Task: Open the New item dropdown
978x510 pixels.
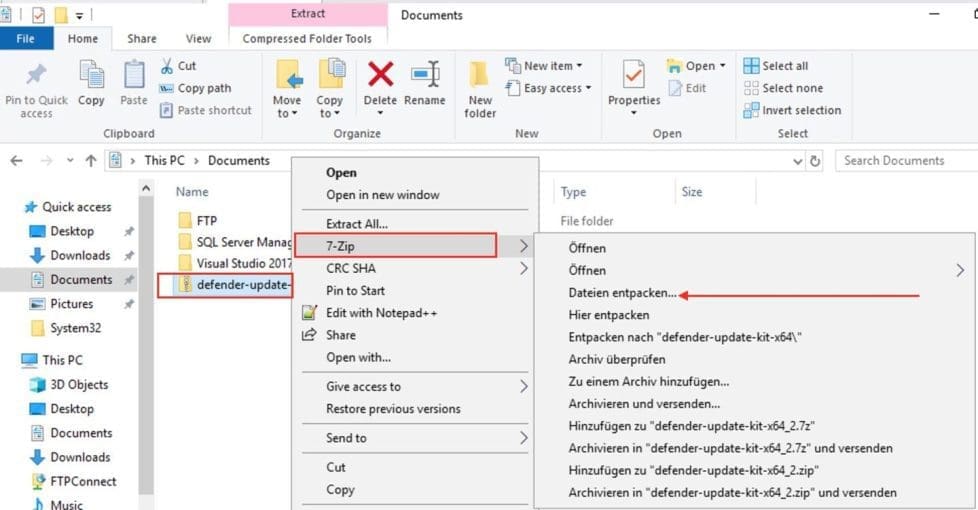Action: 545,66
